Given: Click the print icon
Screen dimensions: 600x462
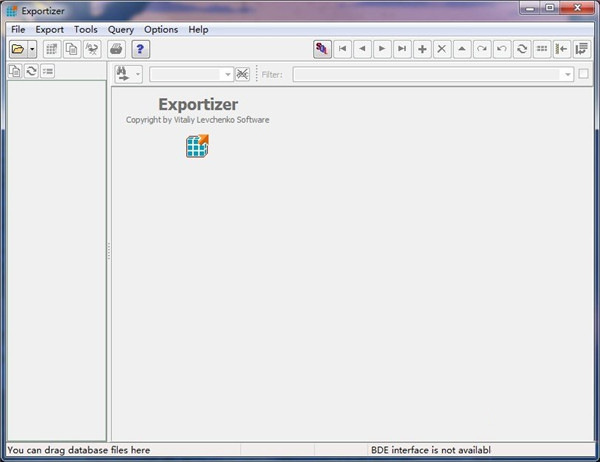Looking at the screenshot, I should 116,49.
